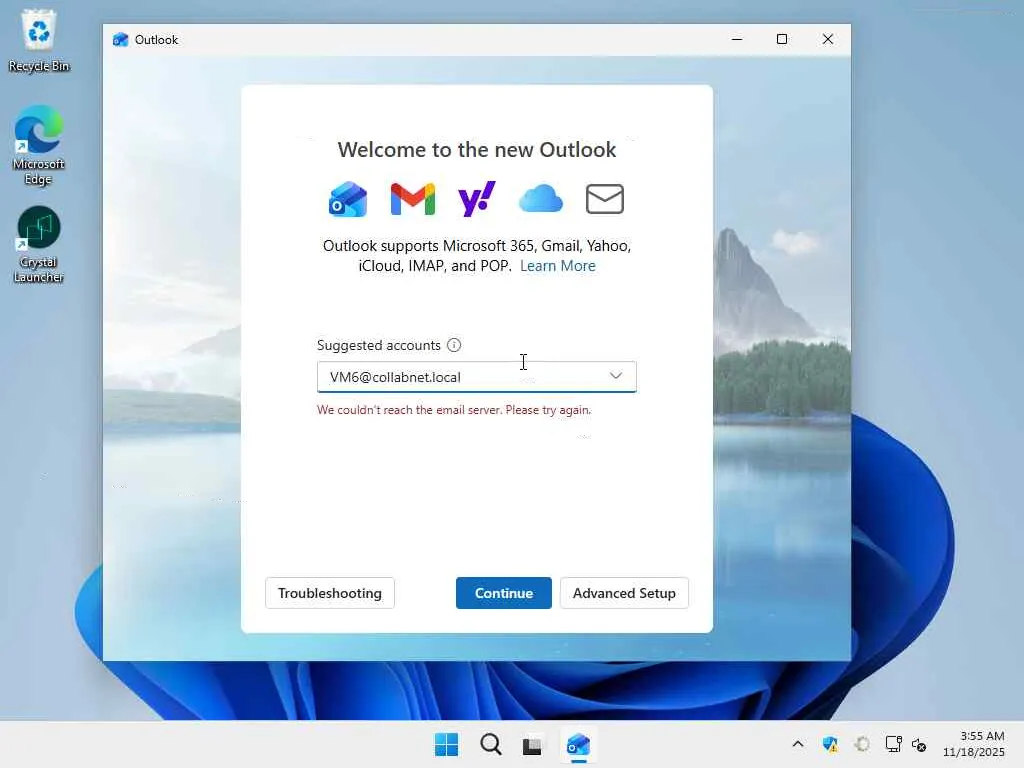The height and width of the screenshot is (768, 1024).
Task: Open the clock and date flyout
Action: click(973, 744)
